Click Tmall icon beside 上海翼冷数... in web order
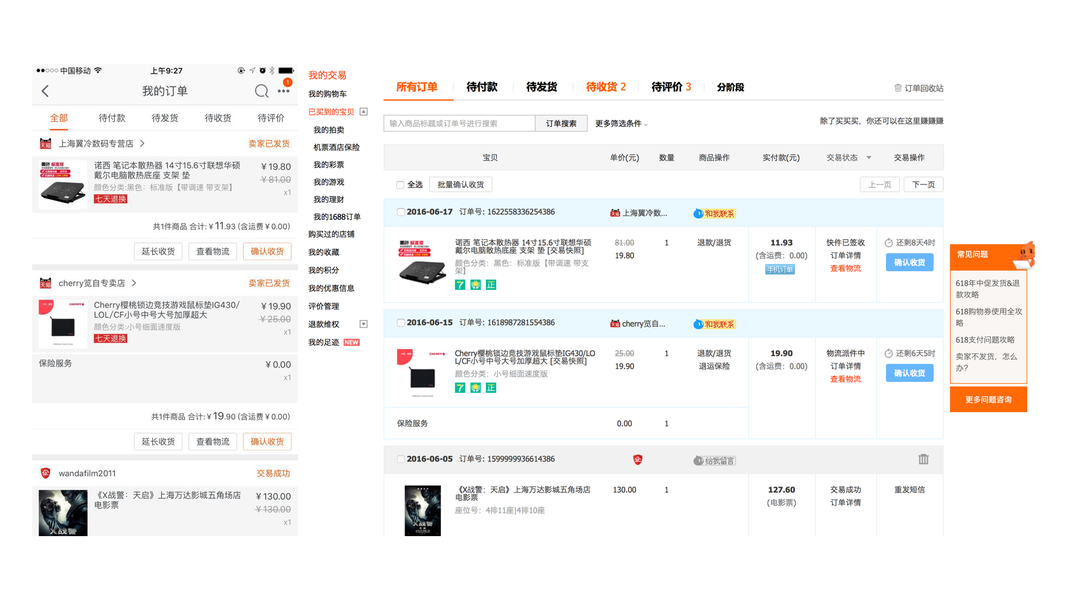This screenshot has height=600, width=1067. pos(615,213)
